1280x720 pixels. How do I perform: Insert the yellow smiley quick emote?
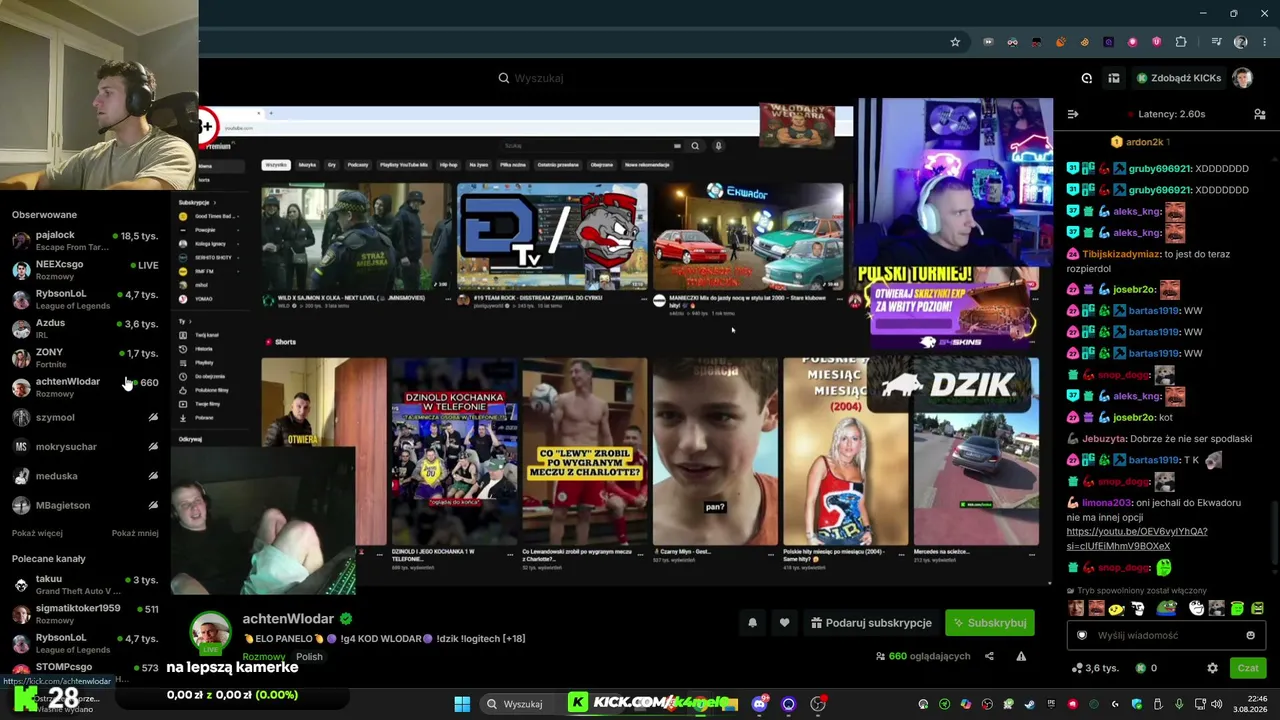(1116, 608)
